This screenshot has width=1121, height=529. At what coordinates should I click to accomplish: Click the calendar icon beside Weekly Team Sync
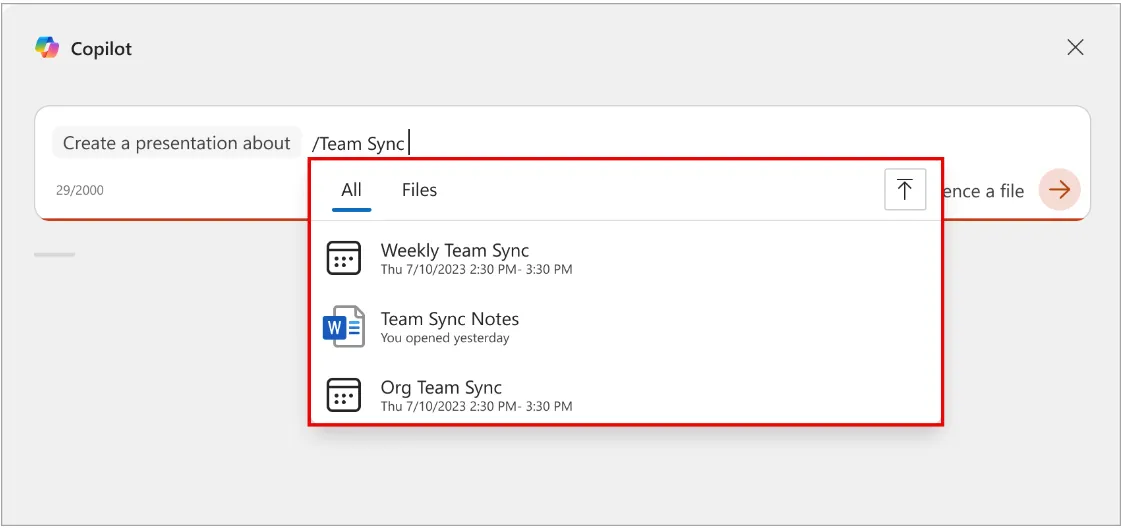pos(344,258)
